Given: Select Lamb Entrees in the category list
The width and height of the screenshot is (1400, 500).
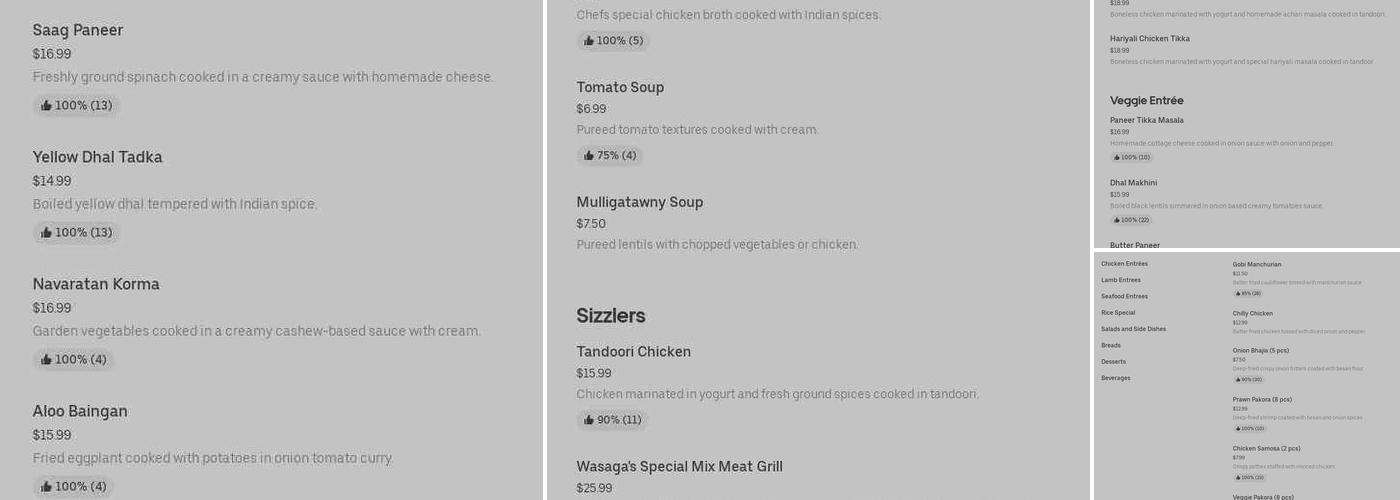Looking at the screenshot, I should (1121, 280).
